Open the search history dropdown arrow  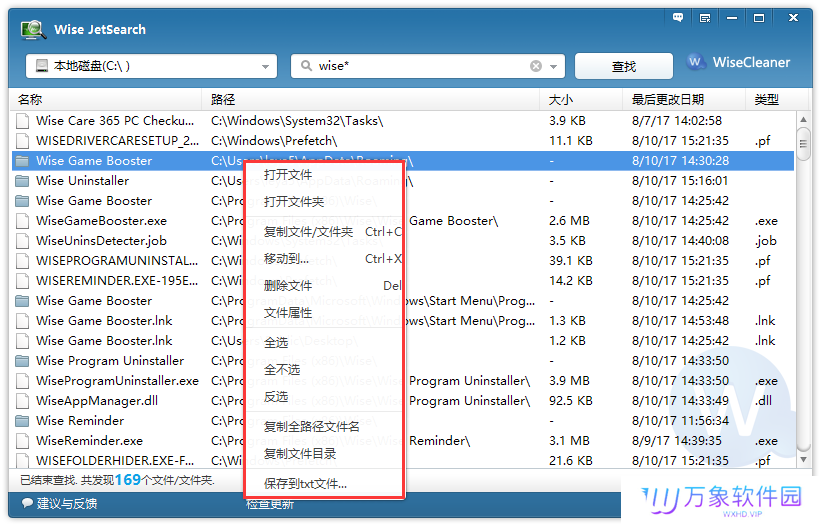tap(553, 66)
